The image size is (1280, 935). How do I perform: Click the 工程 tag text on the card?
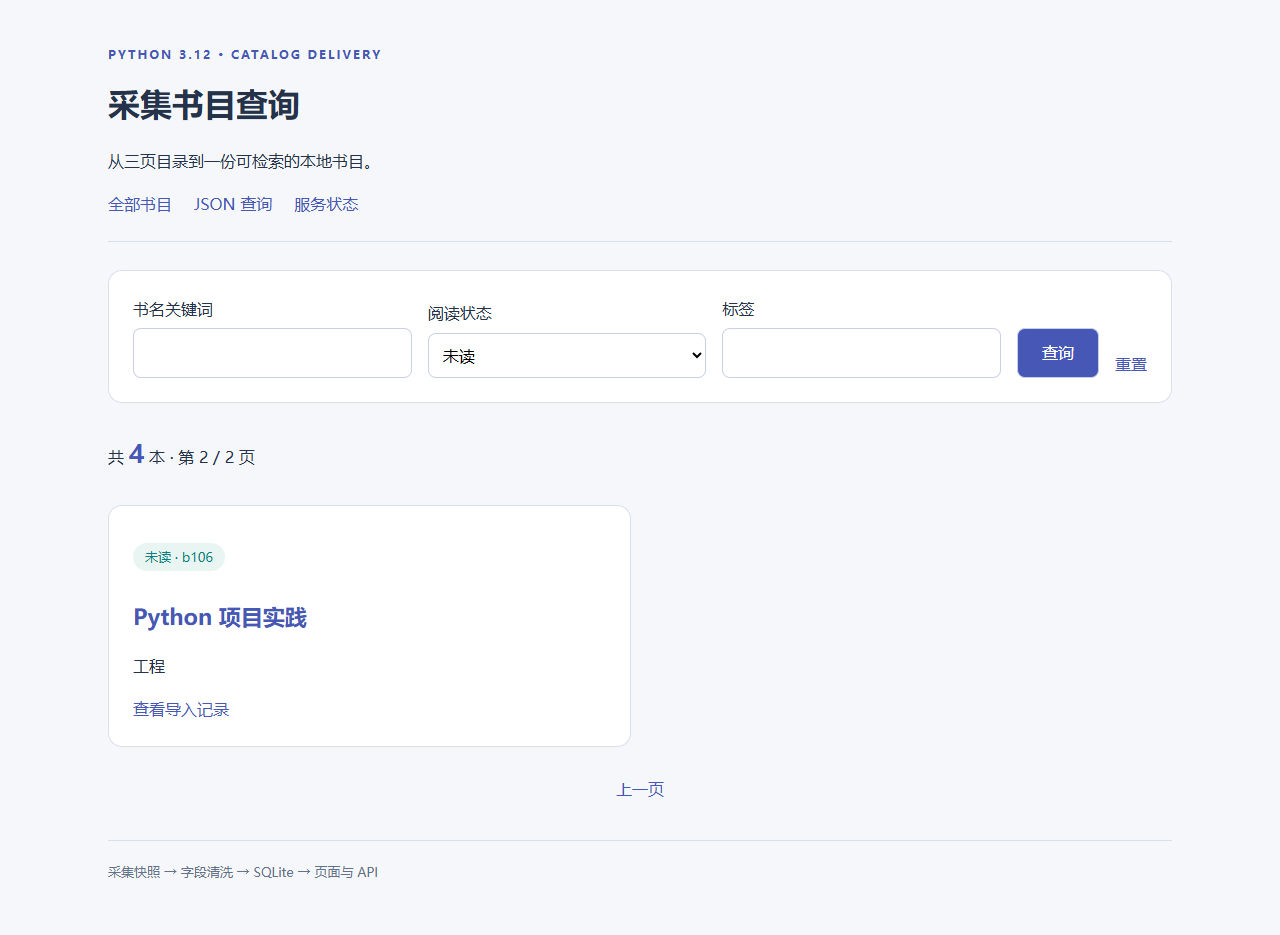pos(149,667)
